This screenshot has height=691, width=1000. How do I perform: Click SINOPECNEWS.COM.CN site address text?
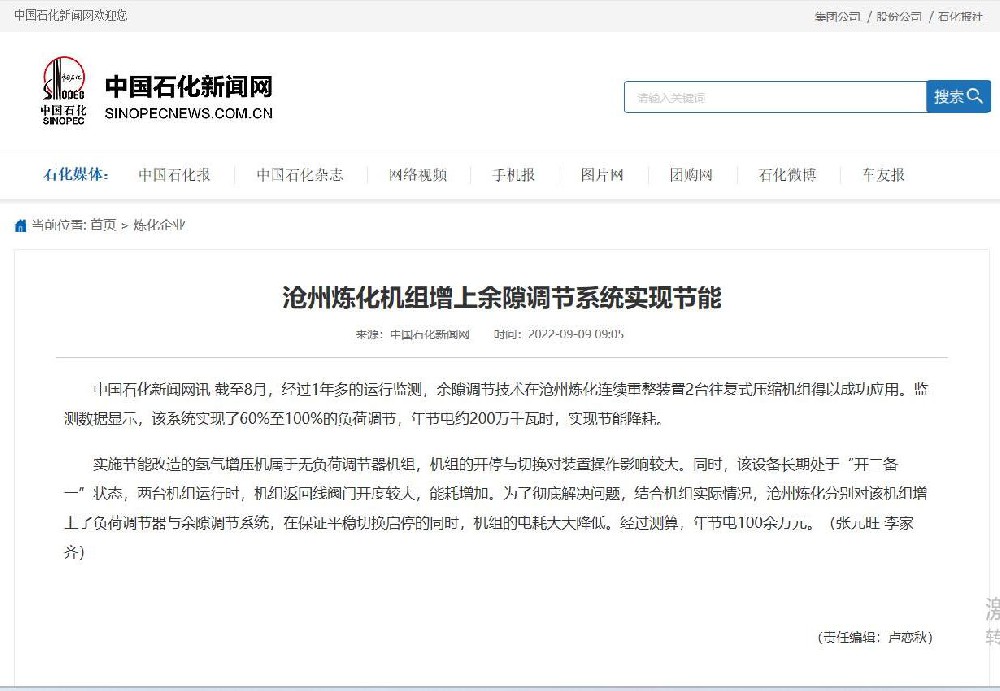click(x=189, y=114)
